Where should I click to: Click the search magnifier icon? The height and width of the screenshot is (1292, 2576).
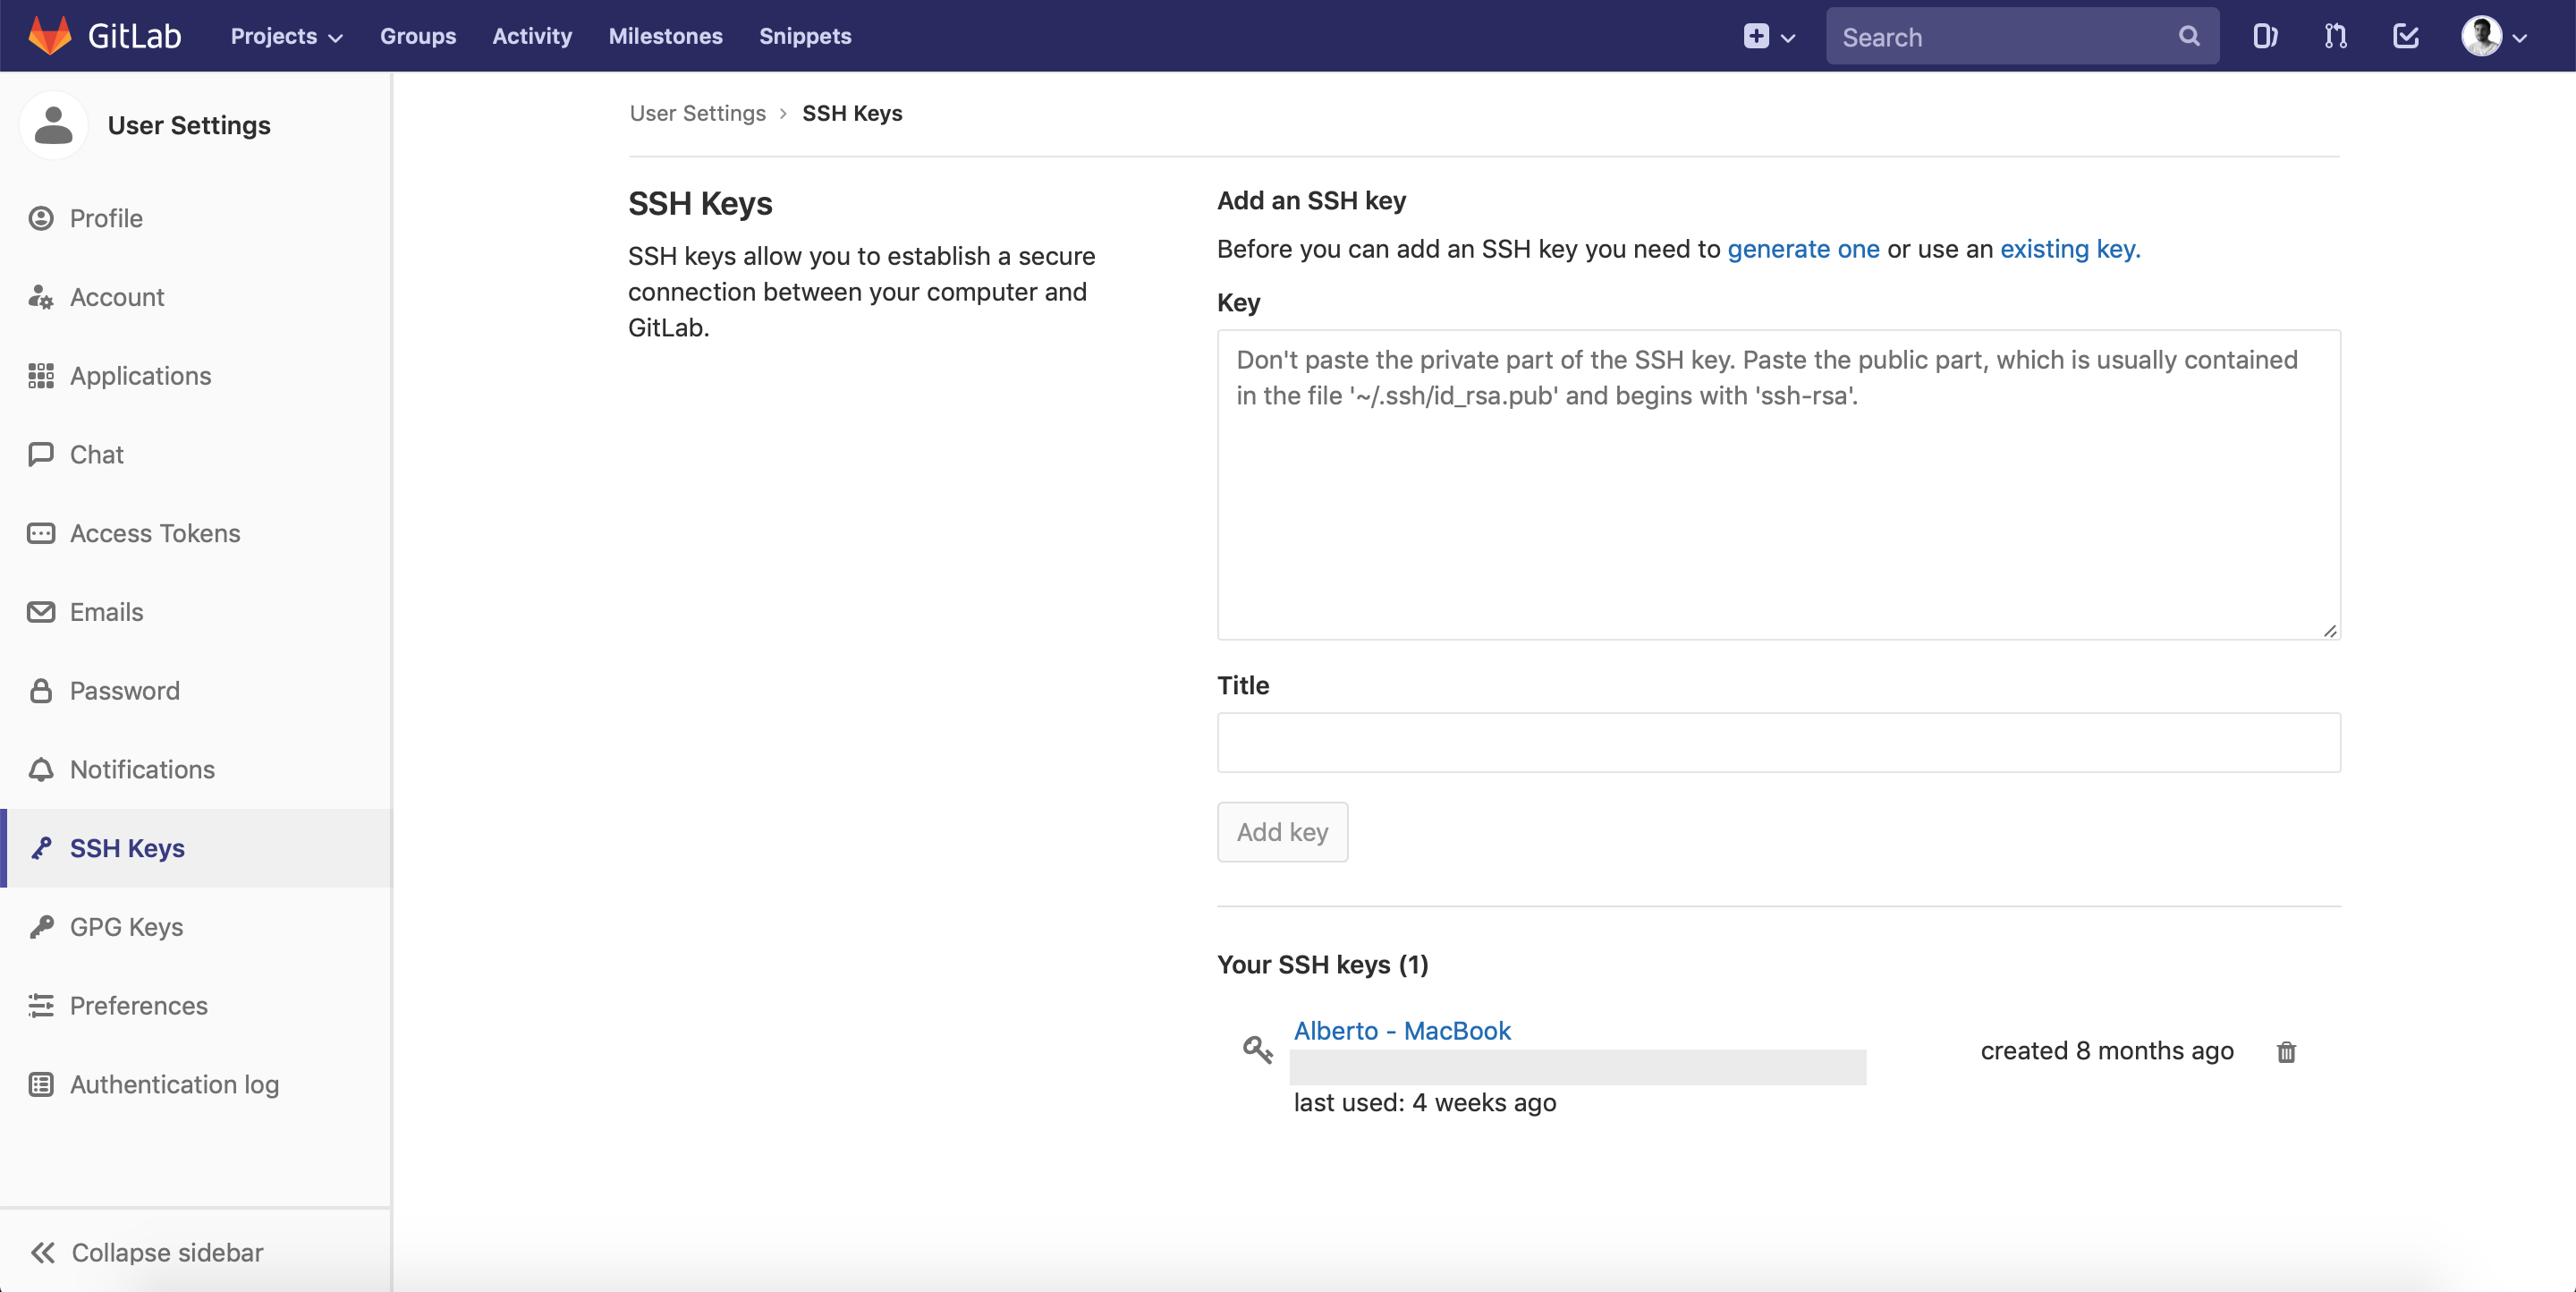click(2189, 37)
